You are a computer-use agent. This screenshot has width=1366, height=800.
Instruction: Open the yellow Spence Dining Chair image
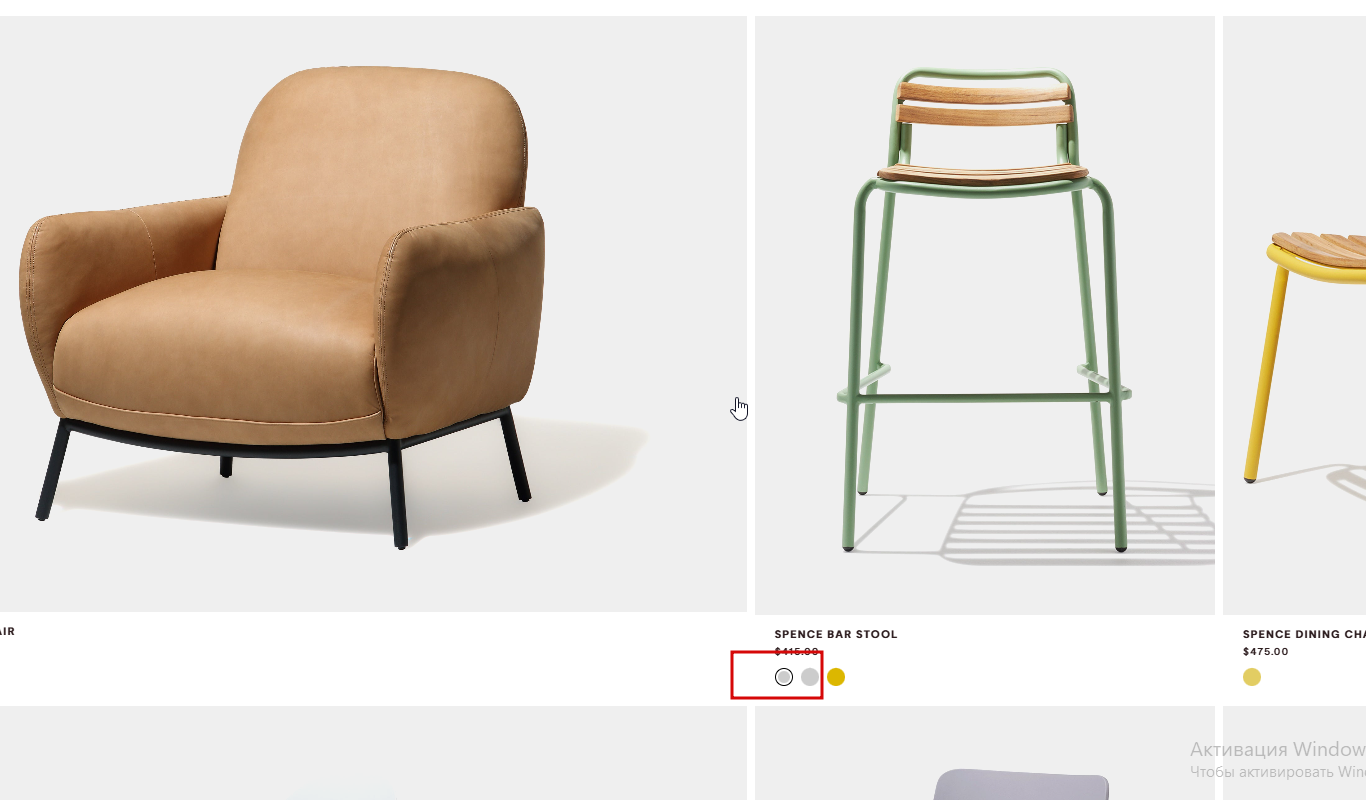[1295, 315]
